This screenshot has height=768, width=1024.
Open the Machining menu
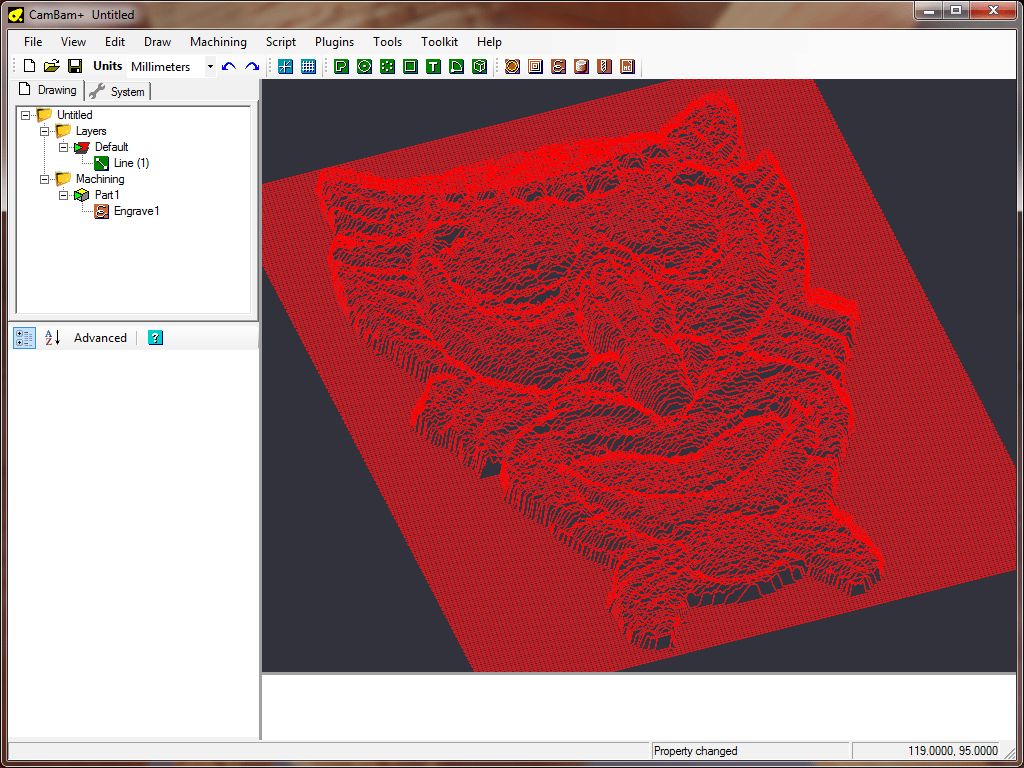(218, 42)
